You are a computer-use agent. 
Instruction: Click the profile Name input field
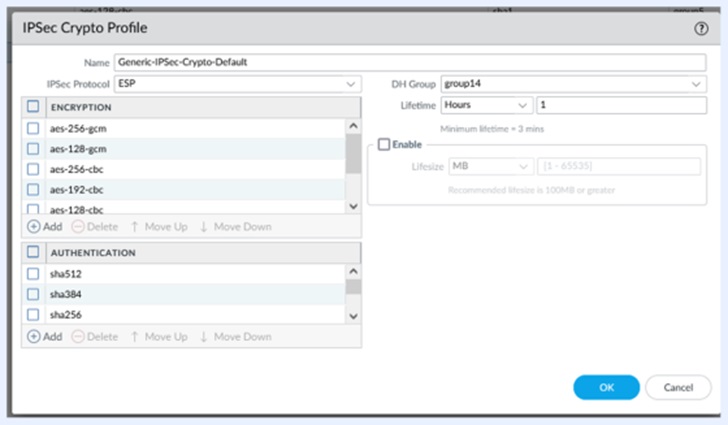(410, 62)
